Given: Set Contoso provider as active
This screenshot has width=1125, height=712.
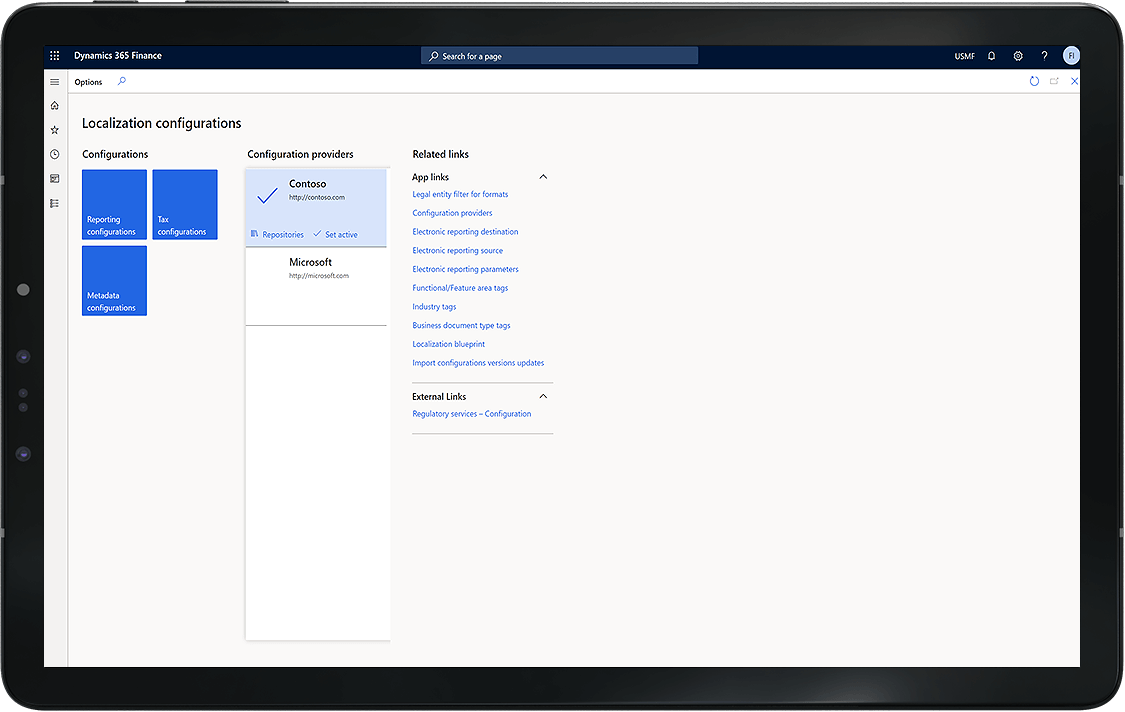Looking at the screenshot, I should 335,235.
